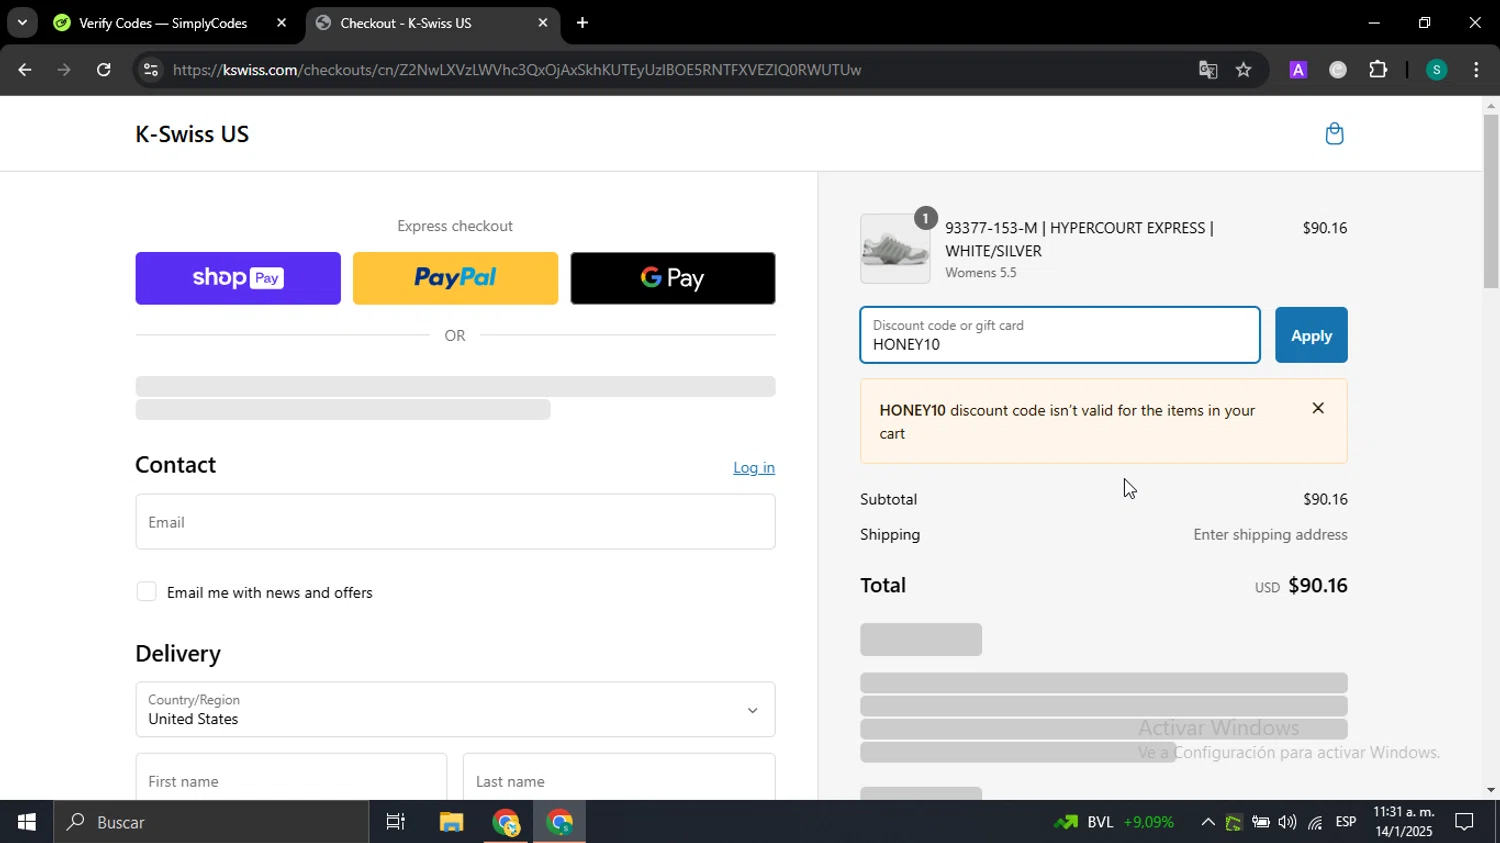1500x843 pixels.
Task: Open File Explorer from taskbar
Action: click(x=451, y=822)
